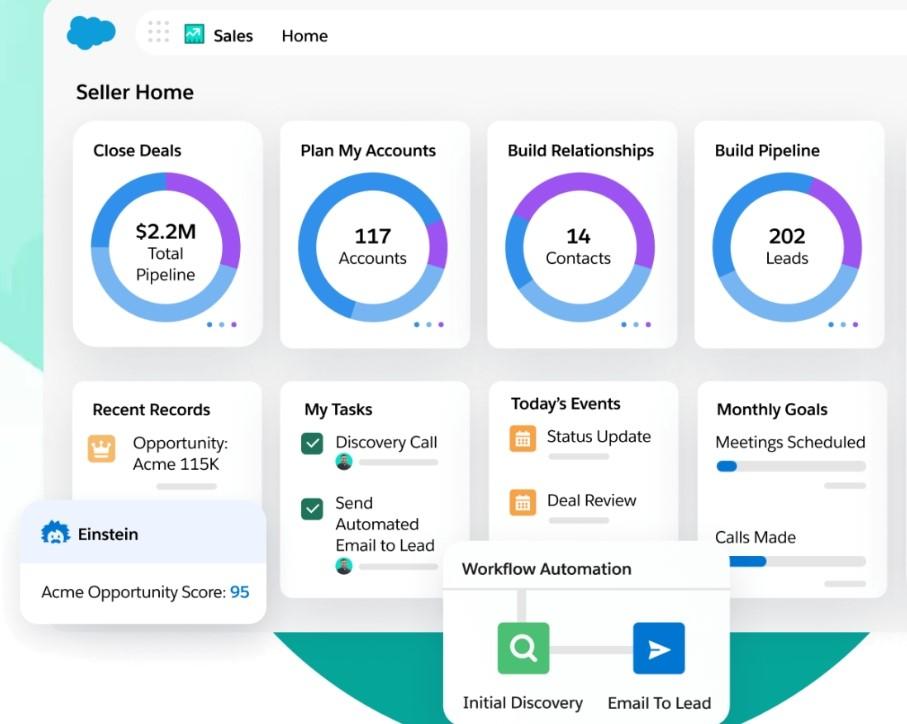Click the Recent Records heading

tap(151, 409)
